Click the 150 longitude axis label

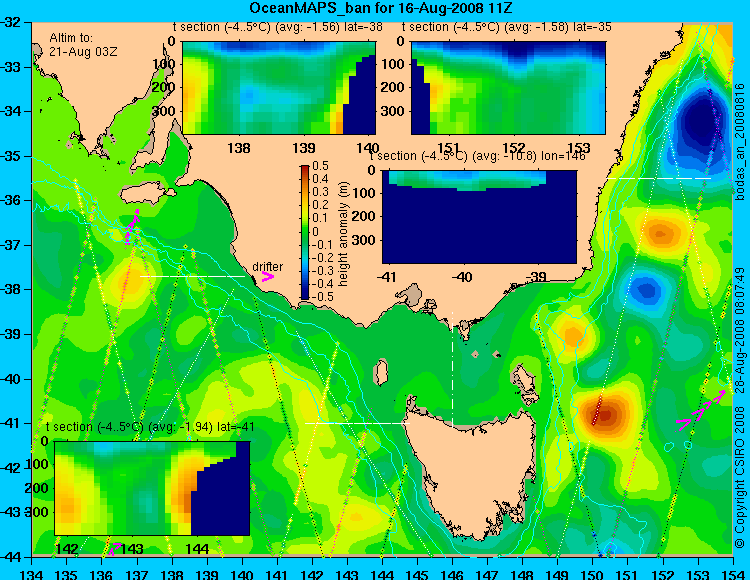coord(593,574)
